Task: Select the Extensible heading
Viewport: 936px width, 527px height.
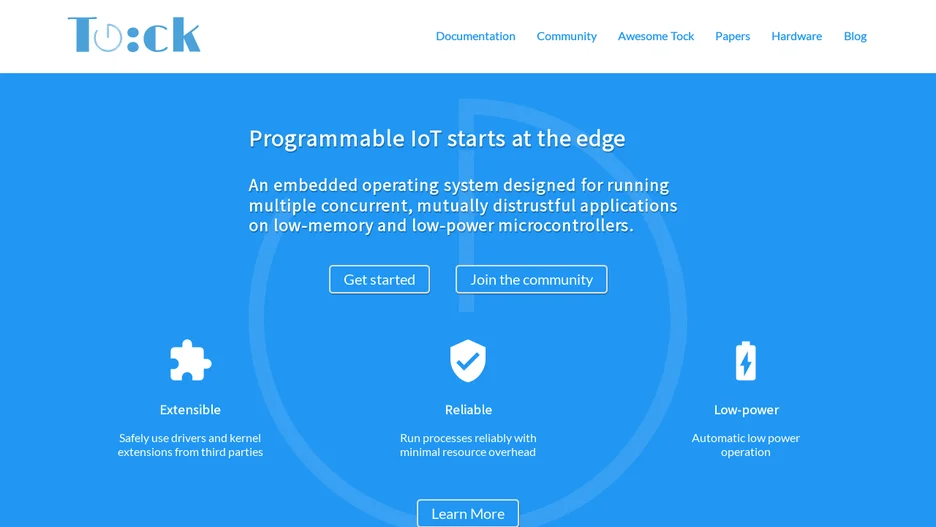Action: point(190,409)
